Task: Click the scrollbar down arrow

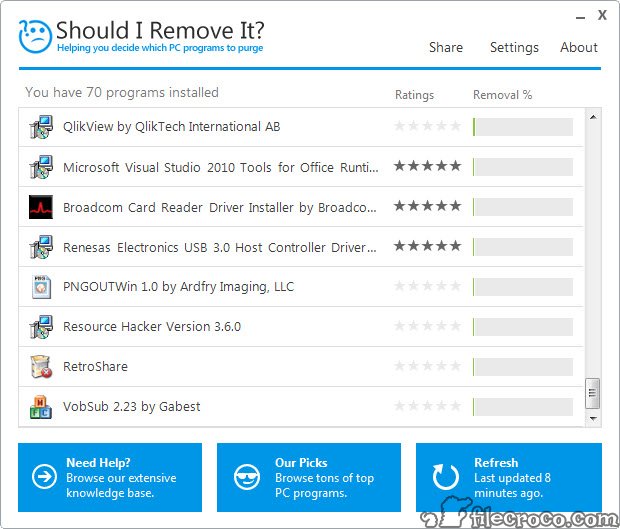Action: click(x=593, y=418)
